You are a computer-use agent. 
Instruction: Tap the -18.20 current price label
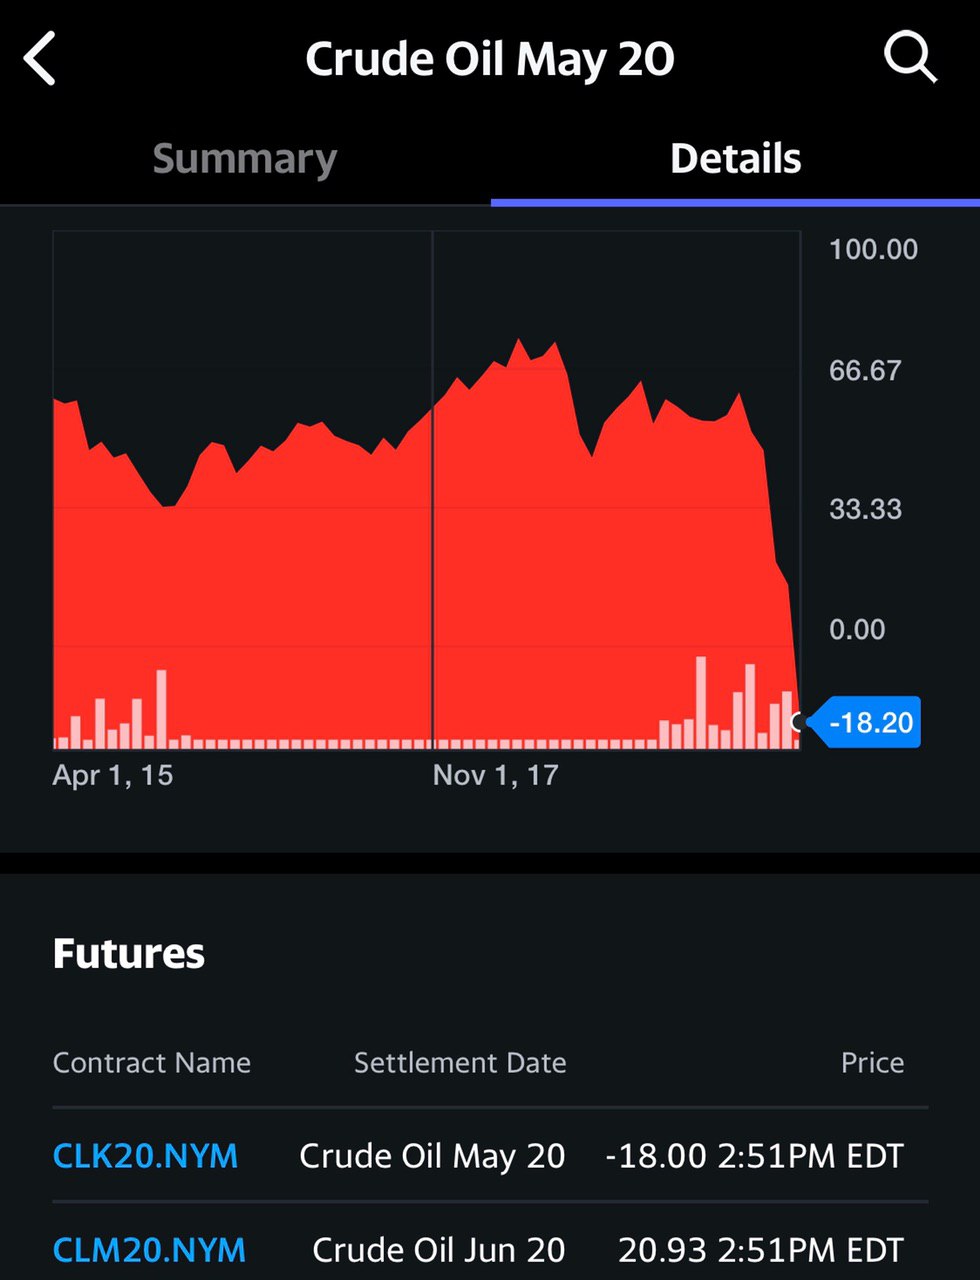870,722
